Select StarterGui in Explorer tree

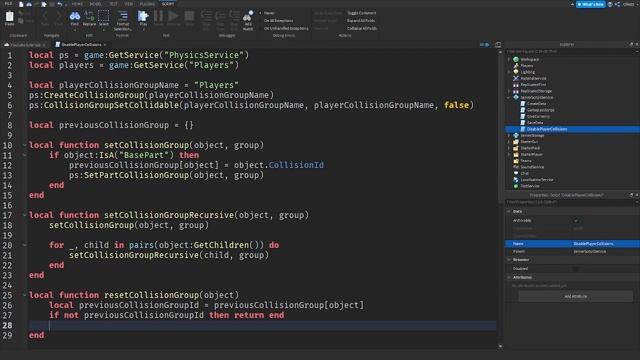pyautogui.click(x=529, y=142)
